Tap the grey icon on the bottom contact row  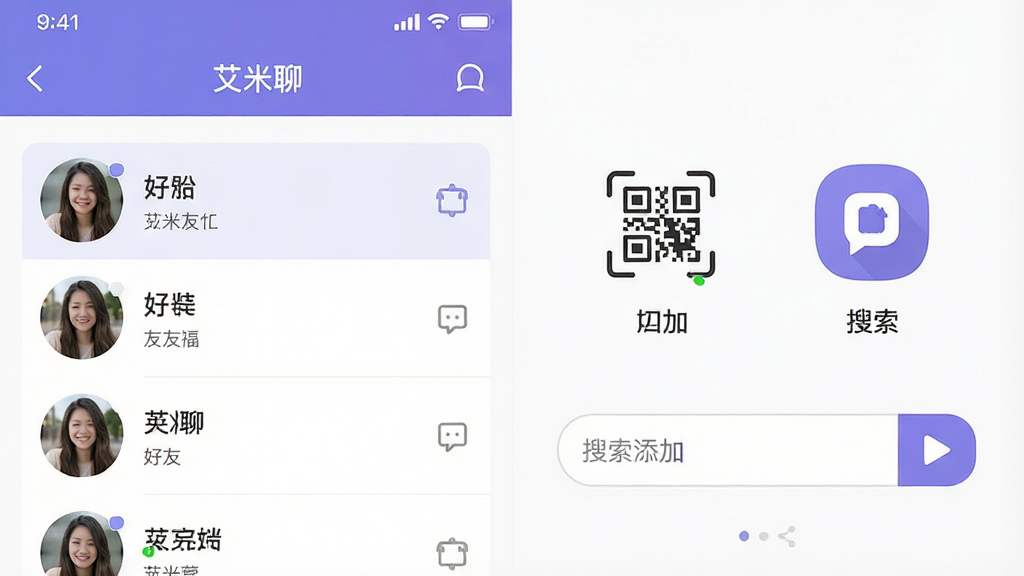tap(452, 554)
